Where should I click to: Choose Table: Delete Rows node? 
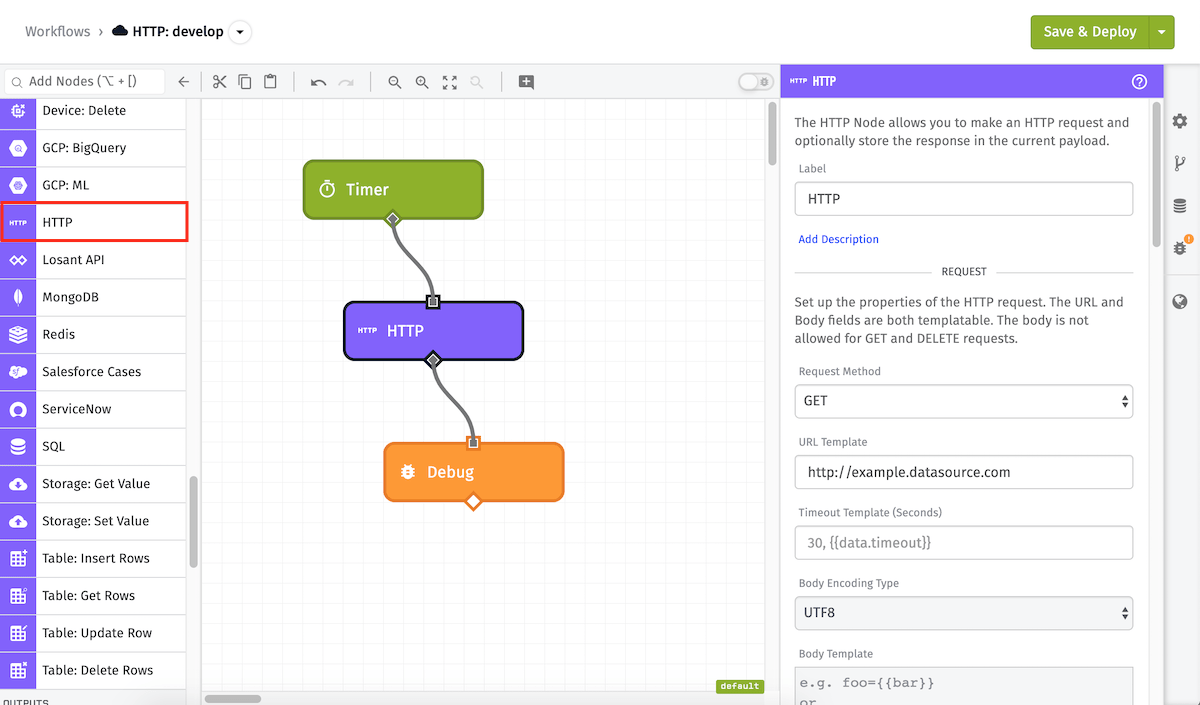tap(93, 670)
